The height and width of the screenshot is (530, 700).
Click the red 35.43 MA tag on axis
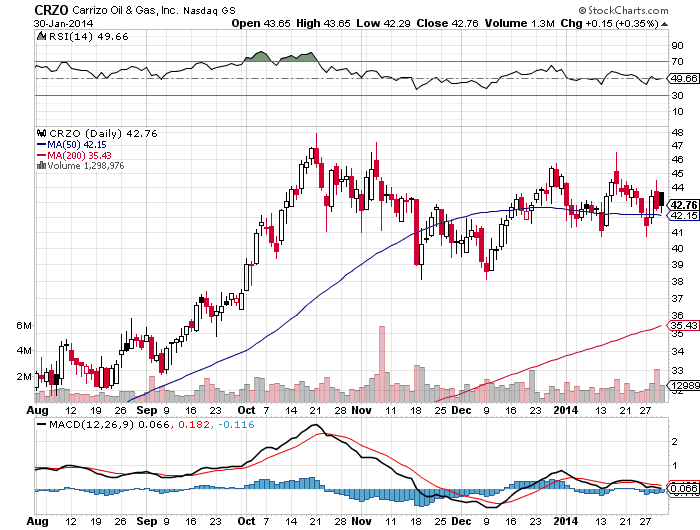[683, 326]
